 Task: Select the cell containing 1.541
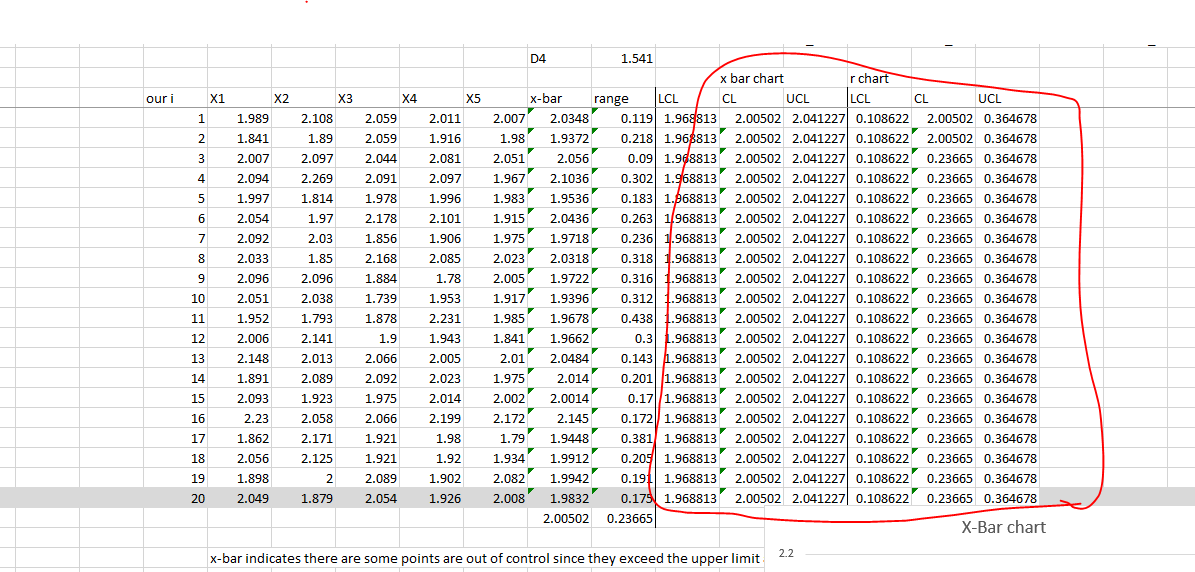point(623,59)
